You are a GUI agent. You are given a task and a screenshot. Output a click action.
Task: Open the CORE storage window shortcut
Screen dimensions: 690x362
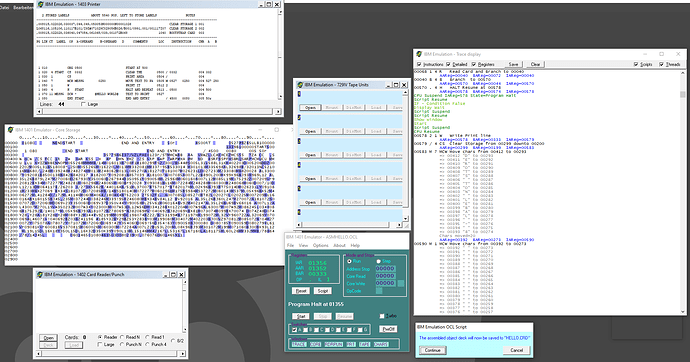point(315,344)
